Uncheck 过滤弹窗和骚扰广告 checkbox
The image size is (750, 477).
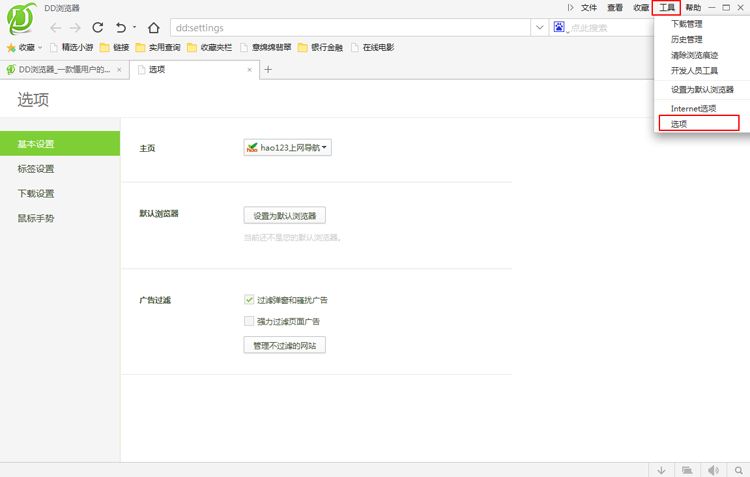click(x=249, y=300)
